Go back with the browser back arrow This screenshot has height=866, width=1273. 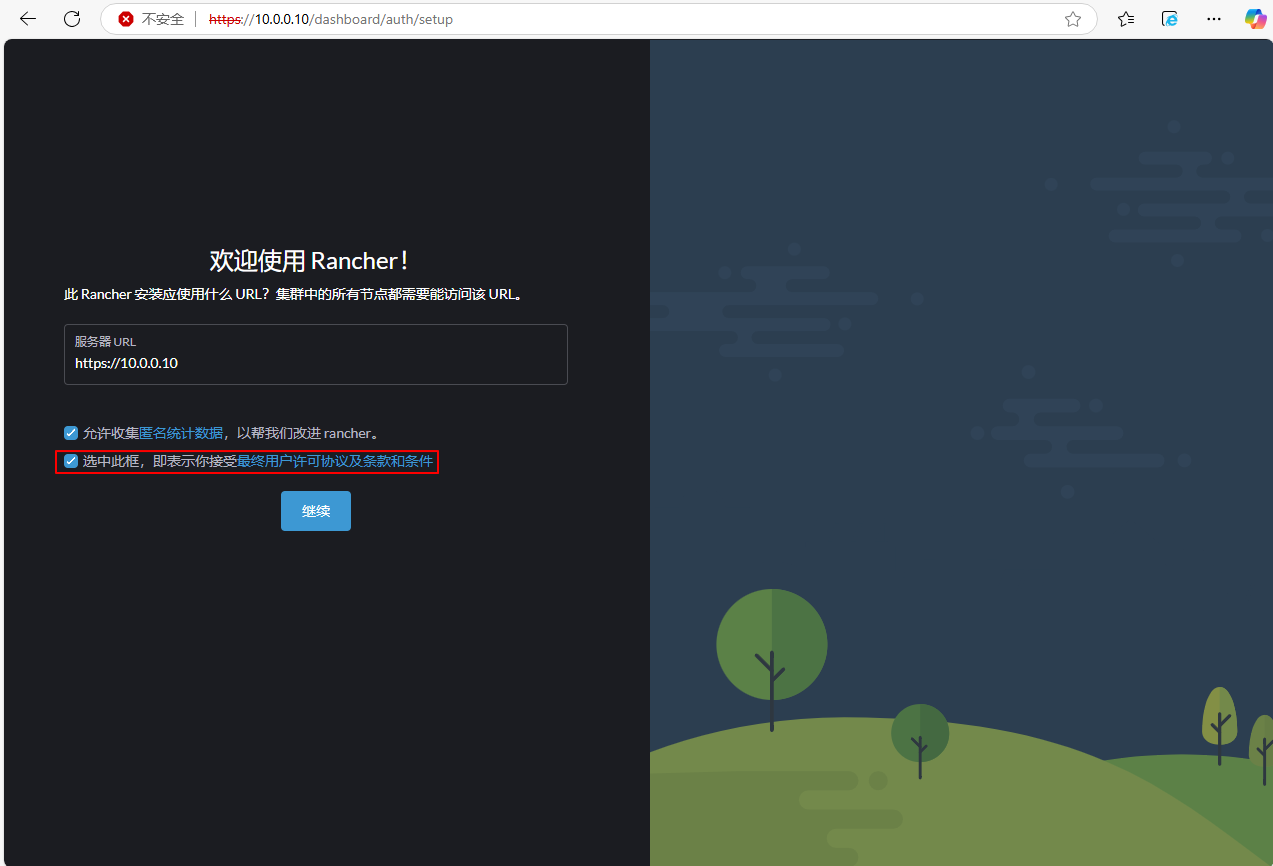click(x=28, y=19)
